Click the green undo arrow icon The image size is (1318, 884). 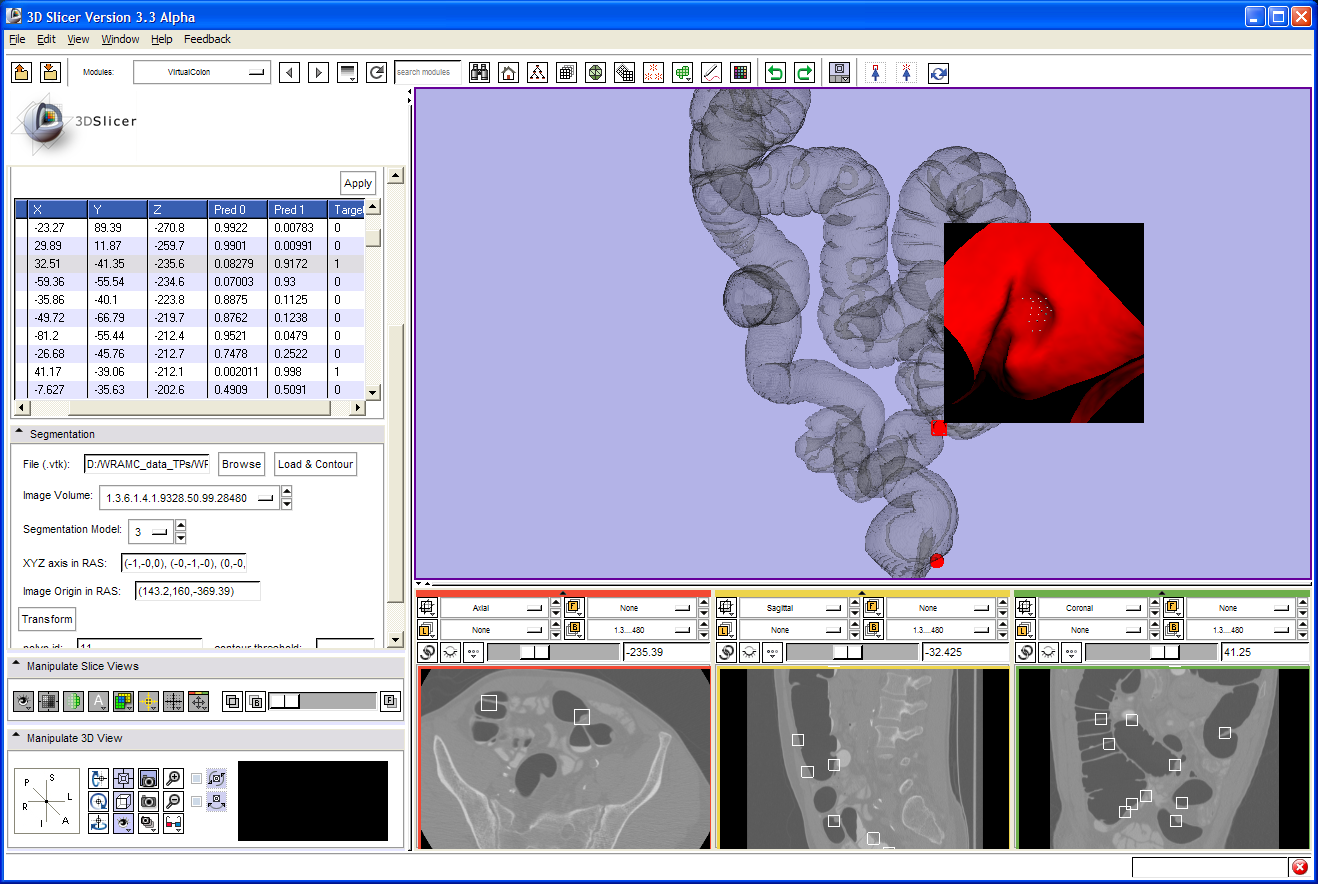tap(775, 73)
